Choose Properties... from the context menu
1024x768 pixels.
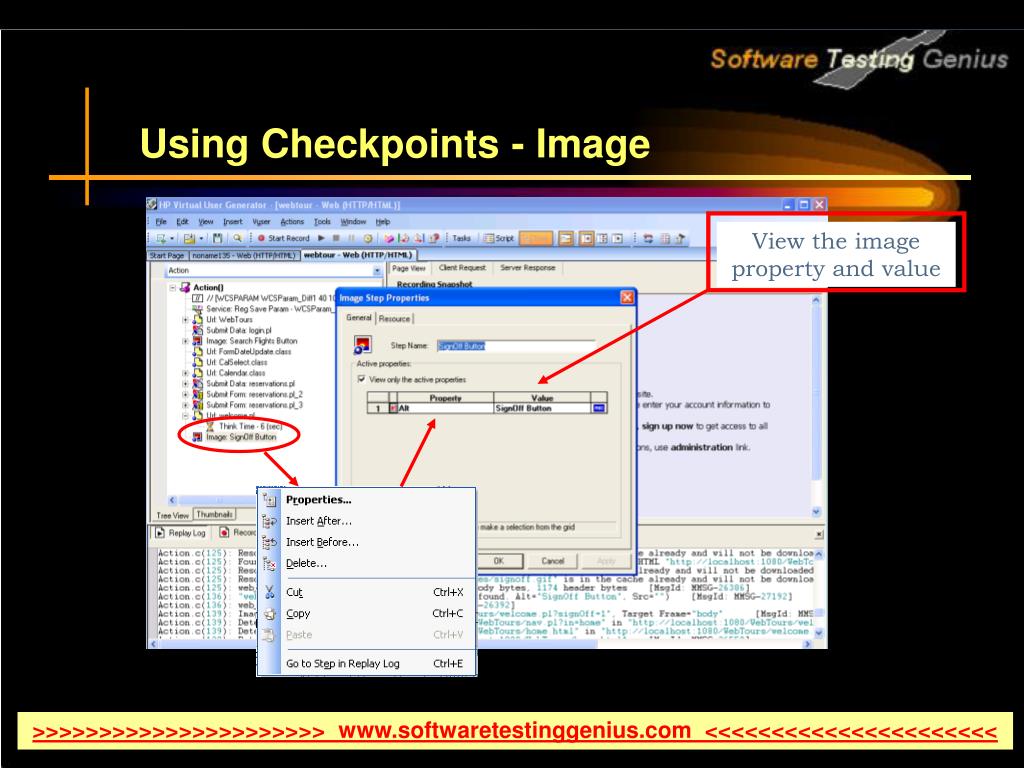pyautogui.click(x=319, y=500)
